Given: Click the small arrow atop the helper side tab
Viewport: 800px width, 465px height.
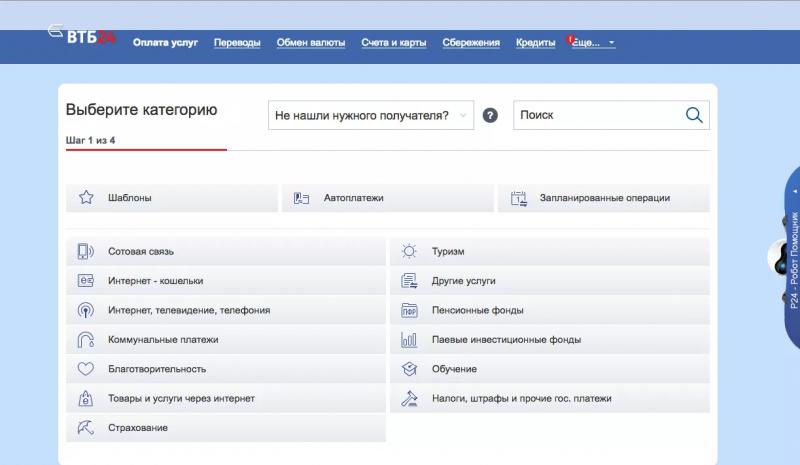Looking at the screenshot, I should tap(795, 191).
